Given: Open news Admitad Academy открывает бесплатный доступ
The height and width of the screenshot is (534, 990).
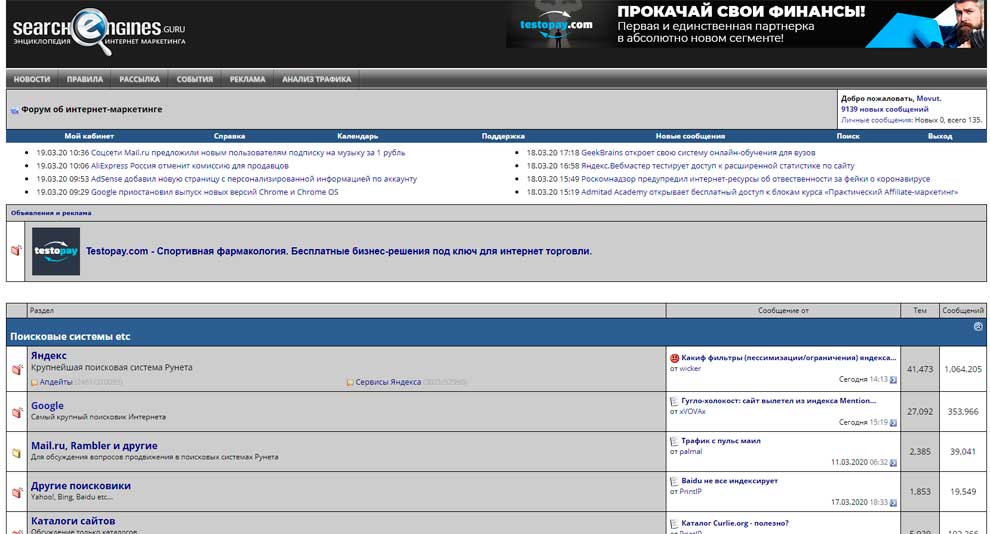Looking at the screenshot, I should [769, 192].
